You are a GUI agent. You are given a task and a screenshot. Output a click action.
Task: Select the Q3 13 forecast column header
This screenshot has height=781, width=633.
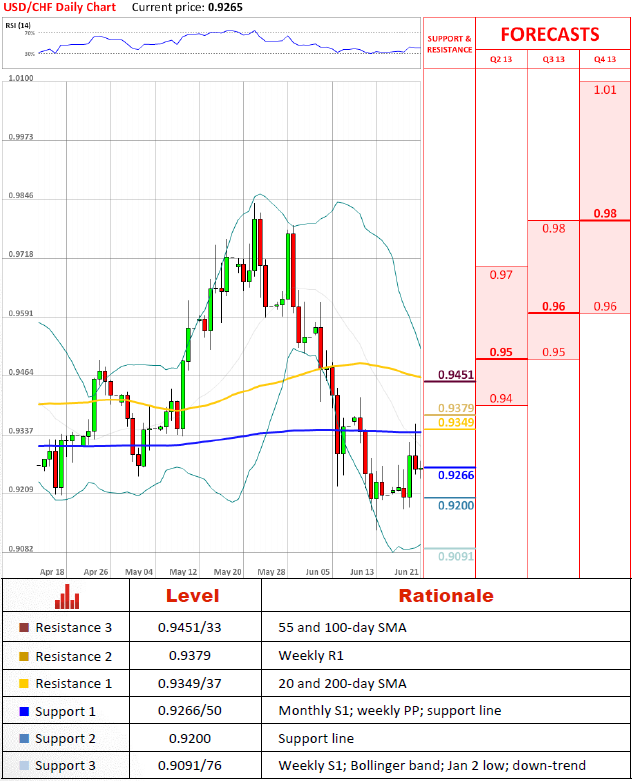coord(554,59)
